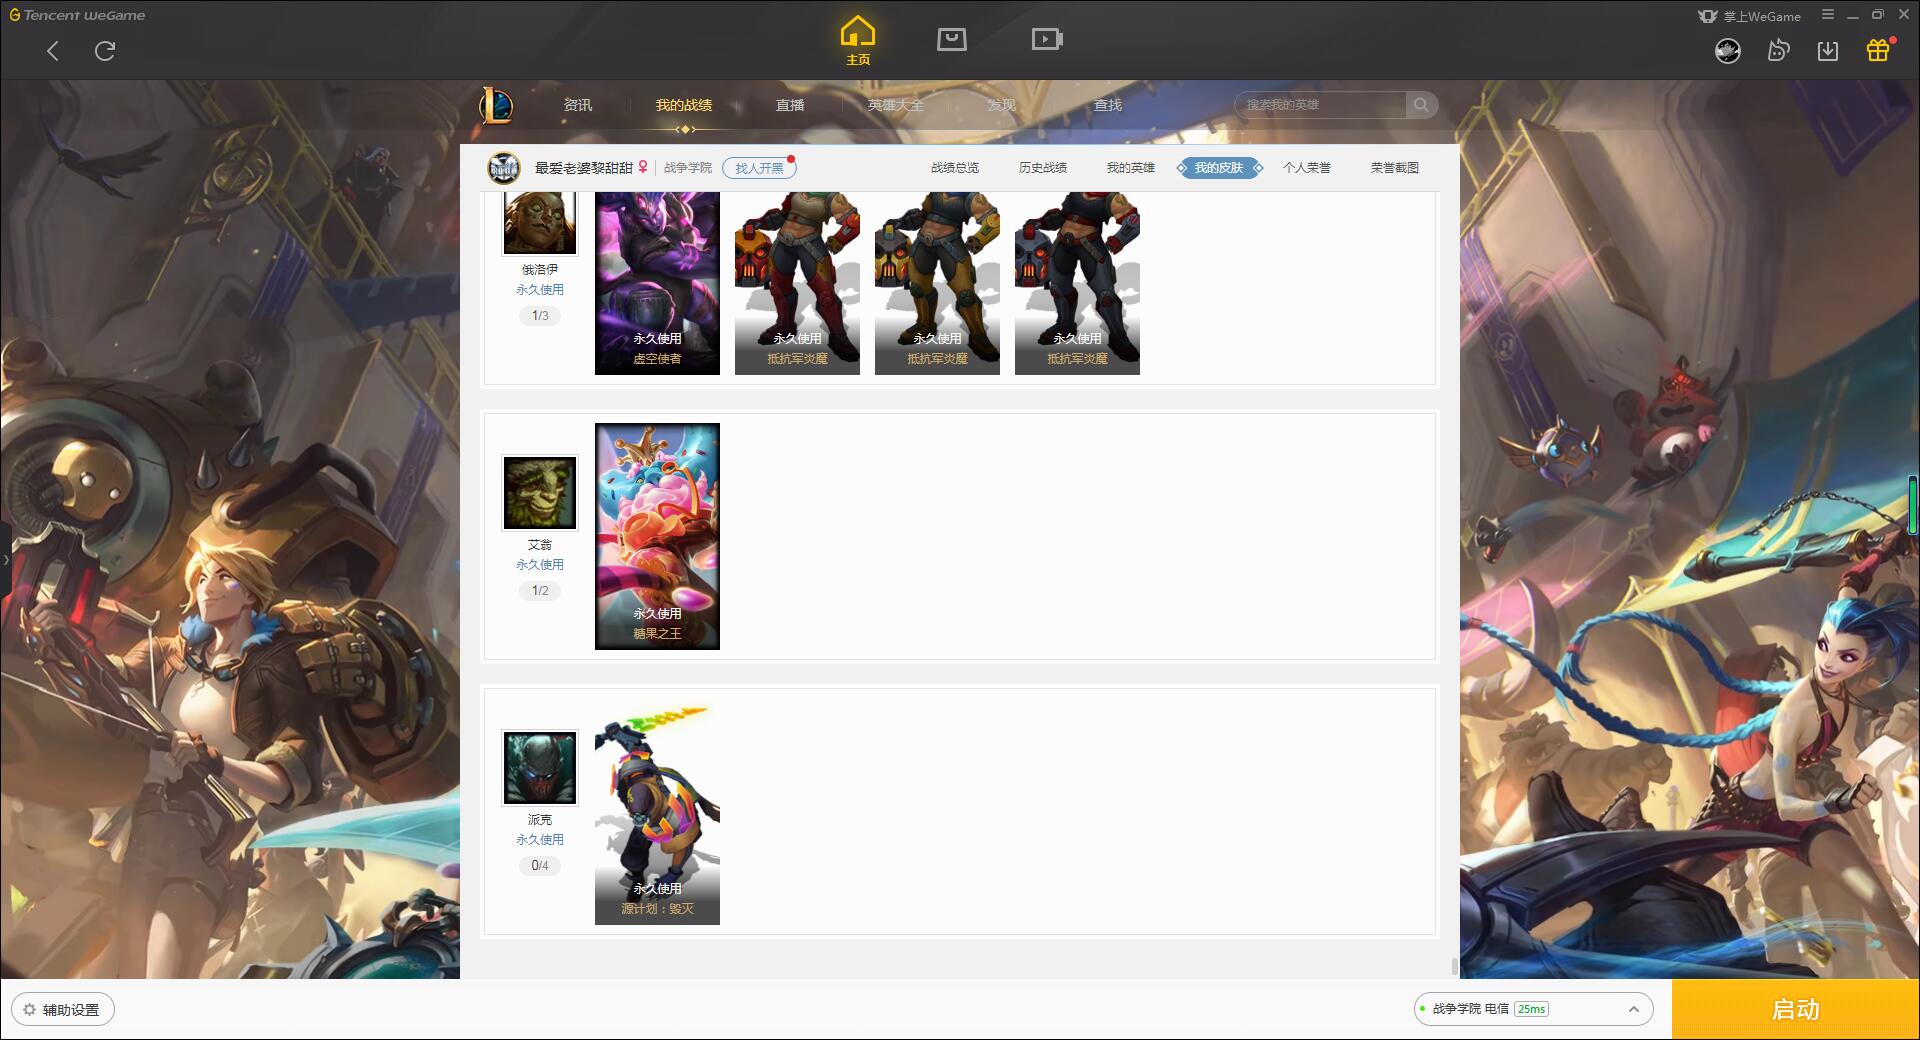Screen dimensions: 1920x1040
Task: Open the 直播 tab
Action: point(790,105)
